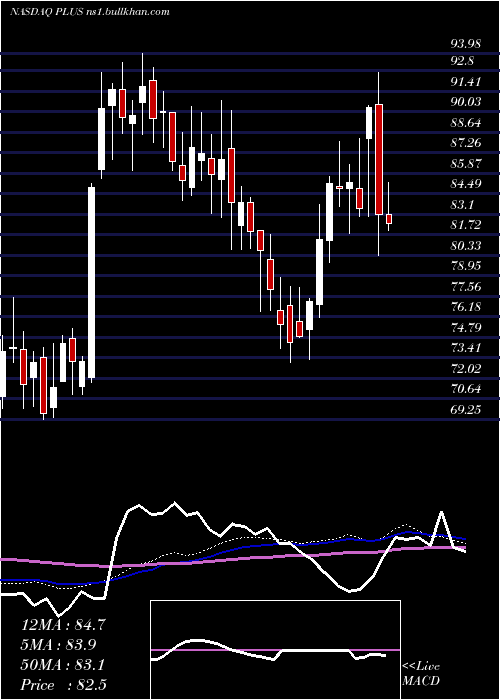Click the 78.95 price axis label
This screenshot has width=500, height=700.
click(x=466, y=266)
